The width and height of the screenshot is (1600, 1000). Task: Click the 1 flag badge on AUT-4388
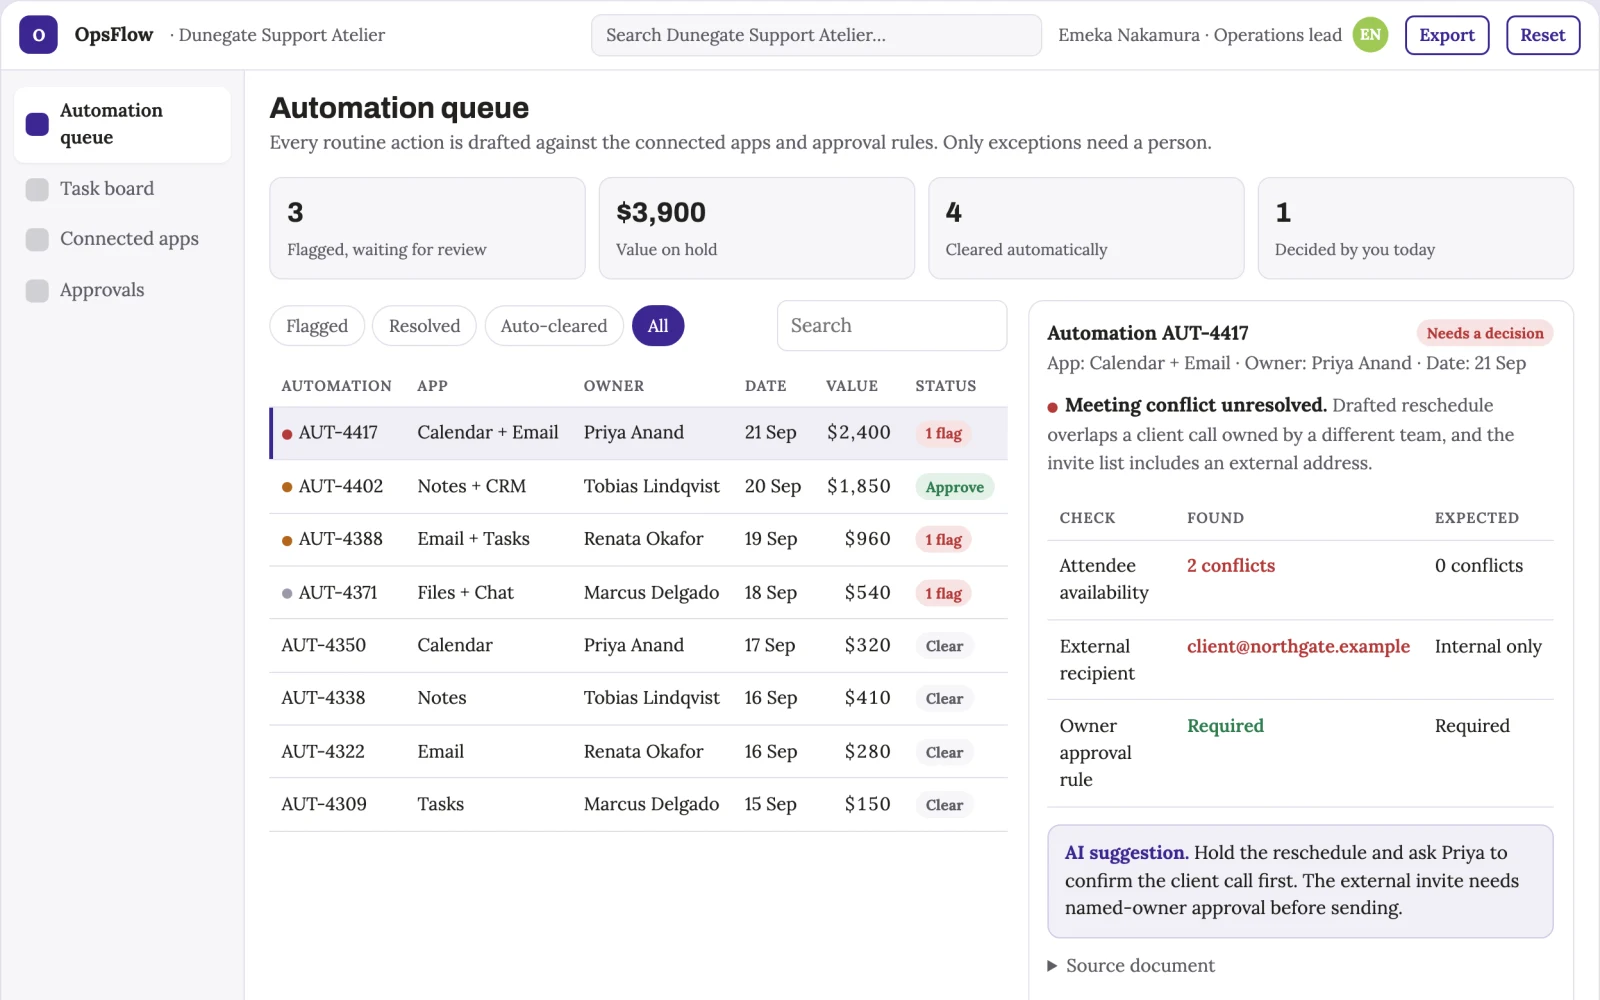click(x=943, y=540)
